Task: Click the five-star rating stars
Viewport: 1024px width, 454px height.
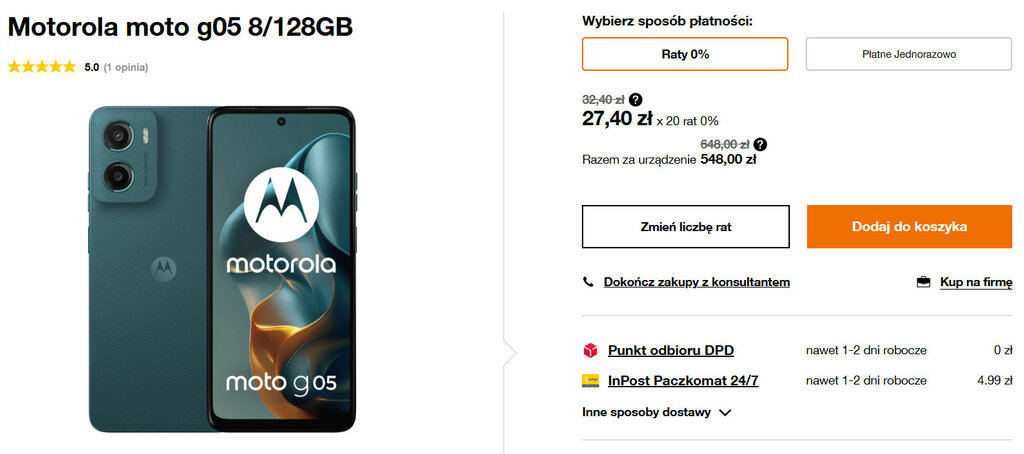Action: [x=42, y=67]
